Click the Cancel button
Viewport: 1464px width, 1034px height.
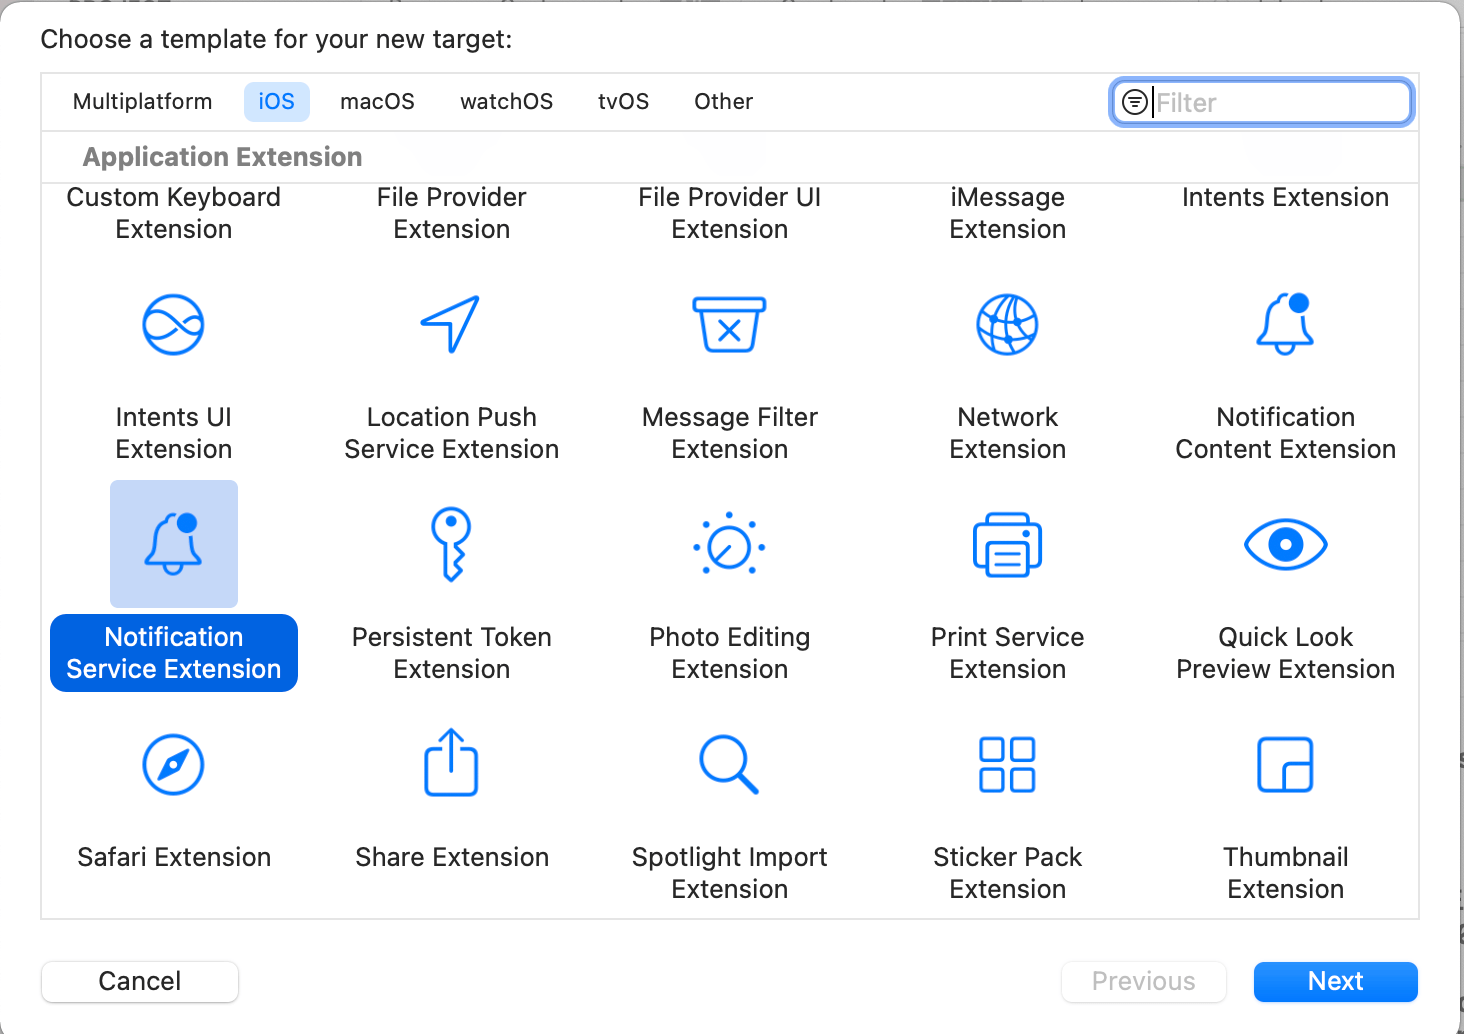(x=140, y=981)
